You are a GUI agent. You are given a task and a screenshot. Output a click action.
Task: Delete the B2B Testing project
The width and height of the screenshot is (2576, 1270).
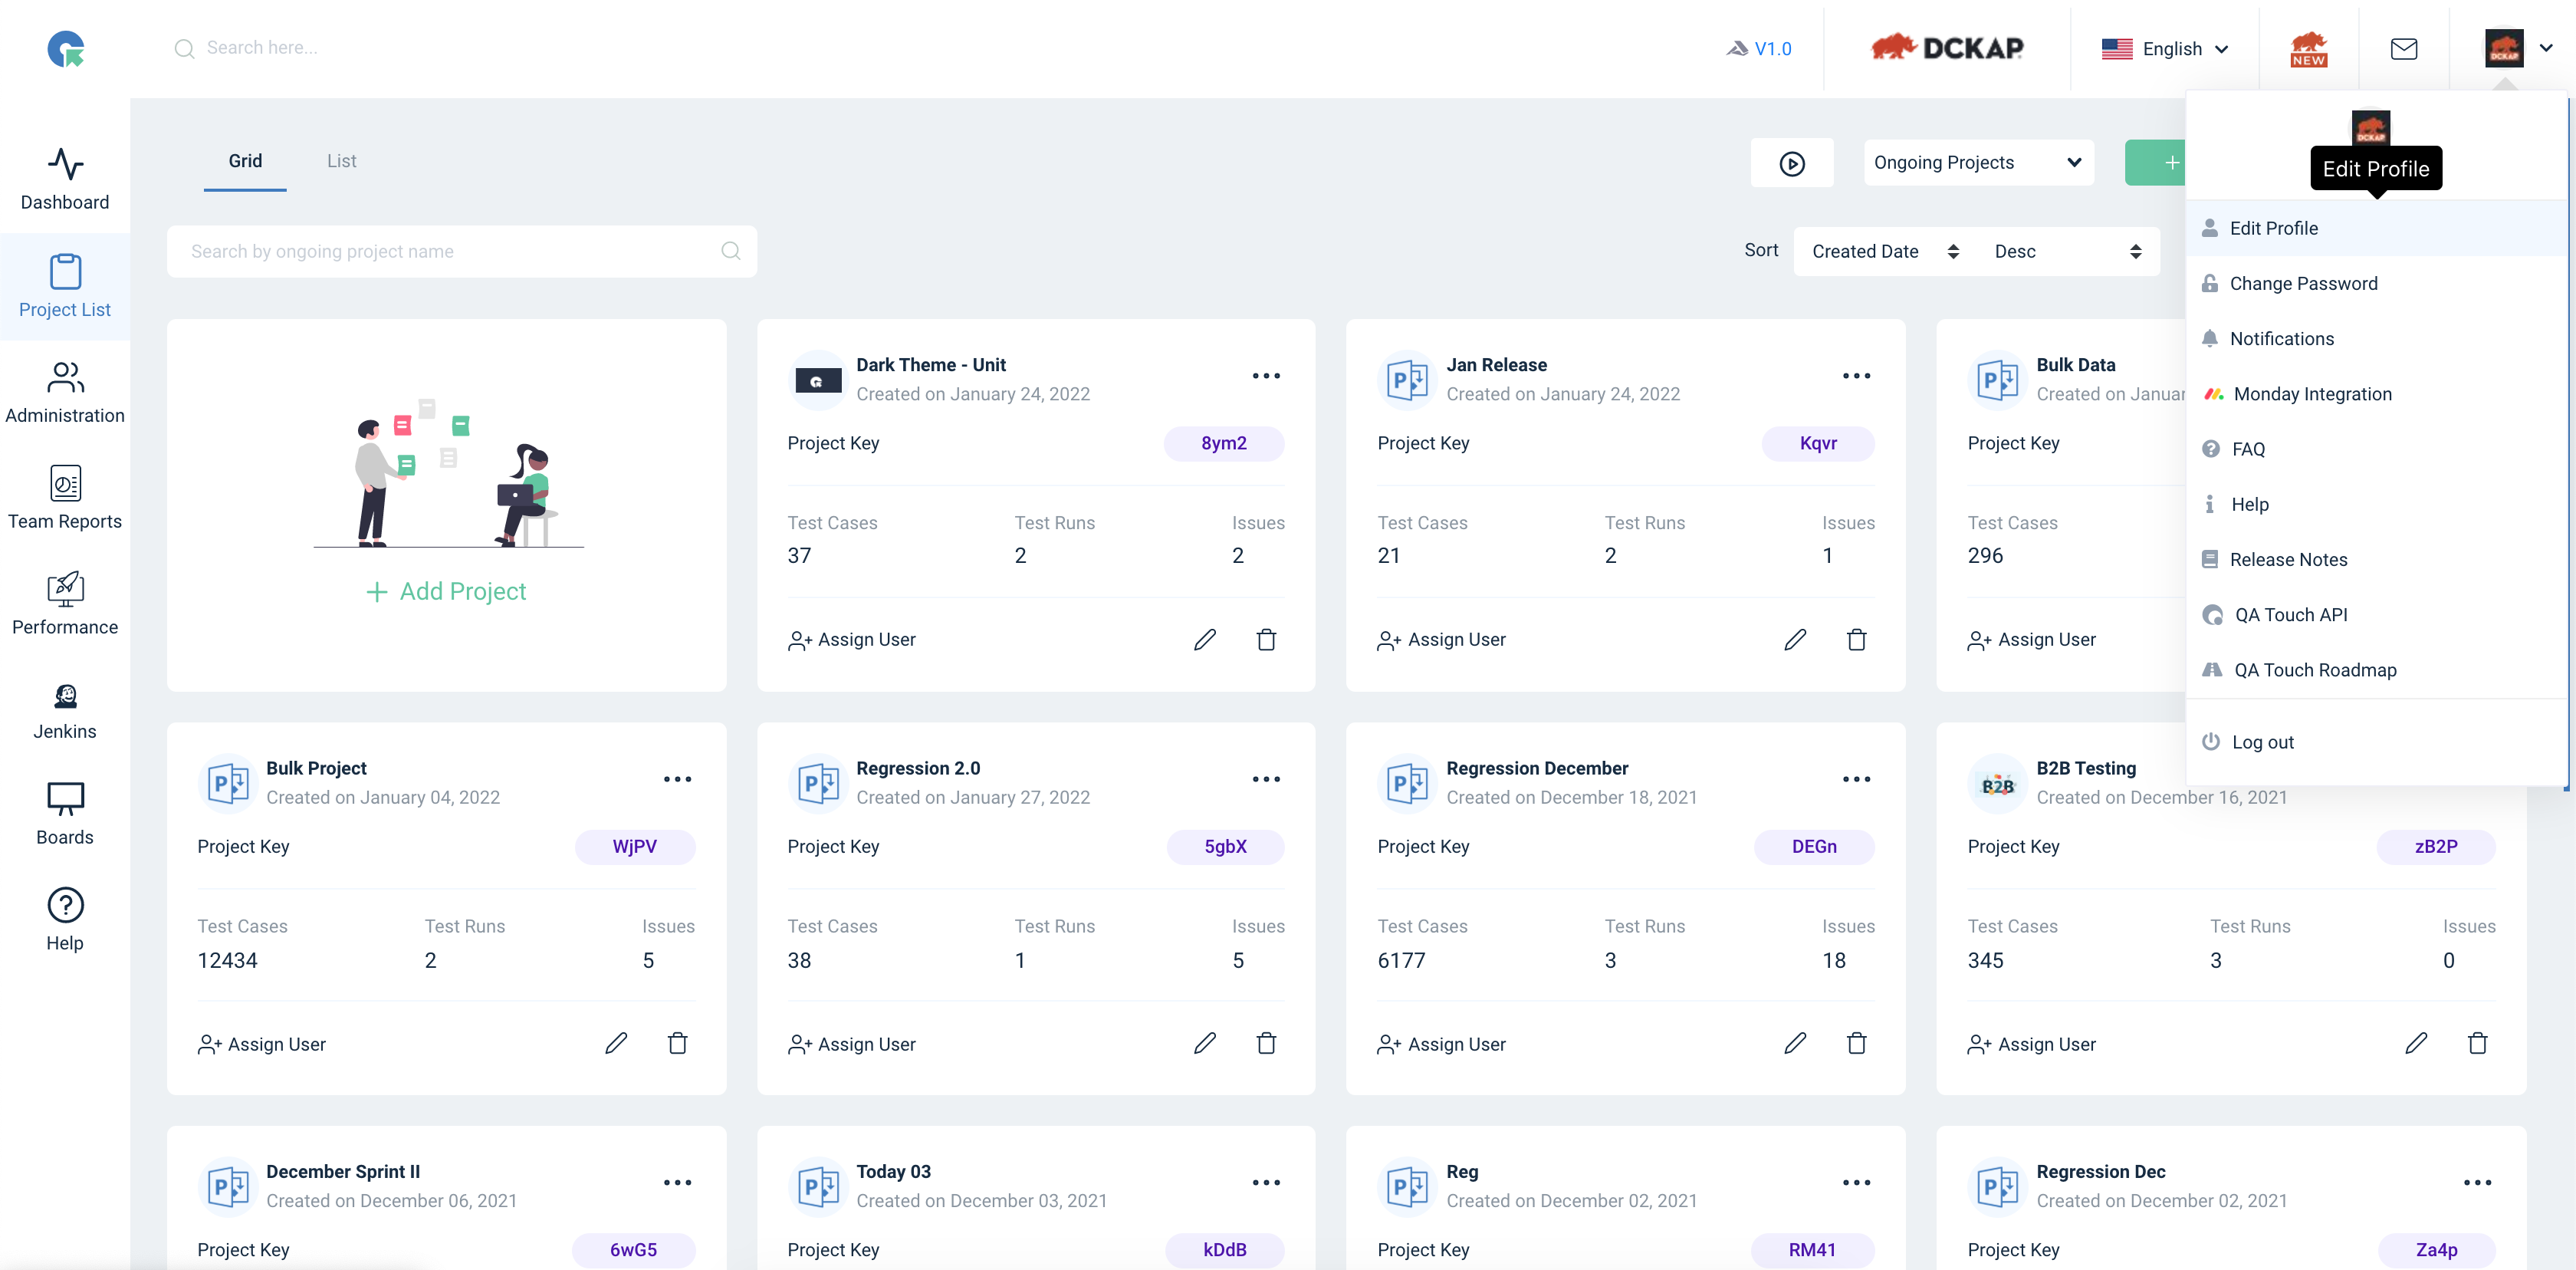(x=2477, y=1044)
